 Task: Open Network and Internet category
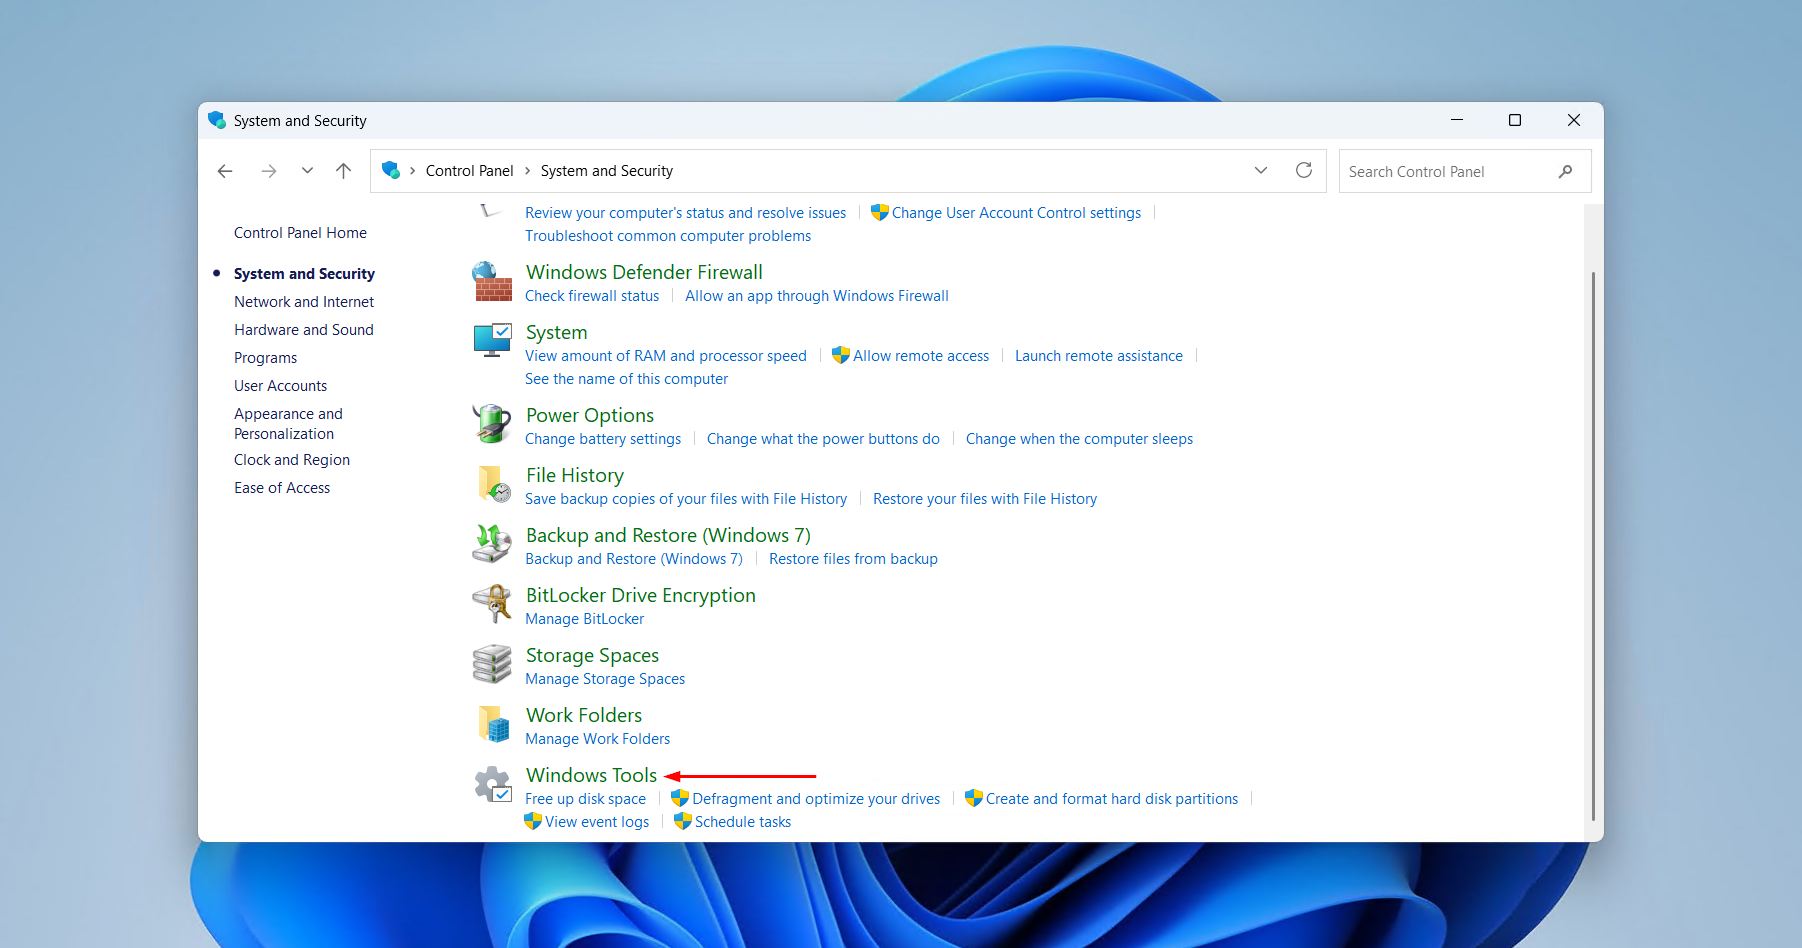(x=304, y=302)
